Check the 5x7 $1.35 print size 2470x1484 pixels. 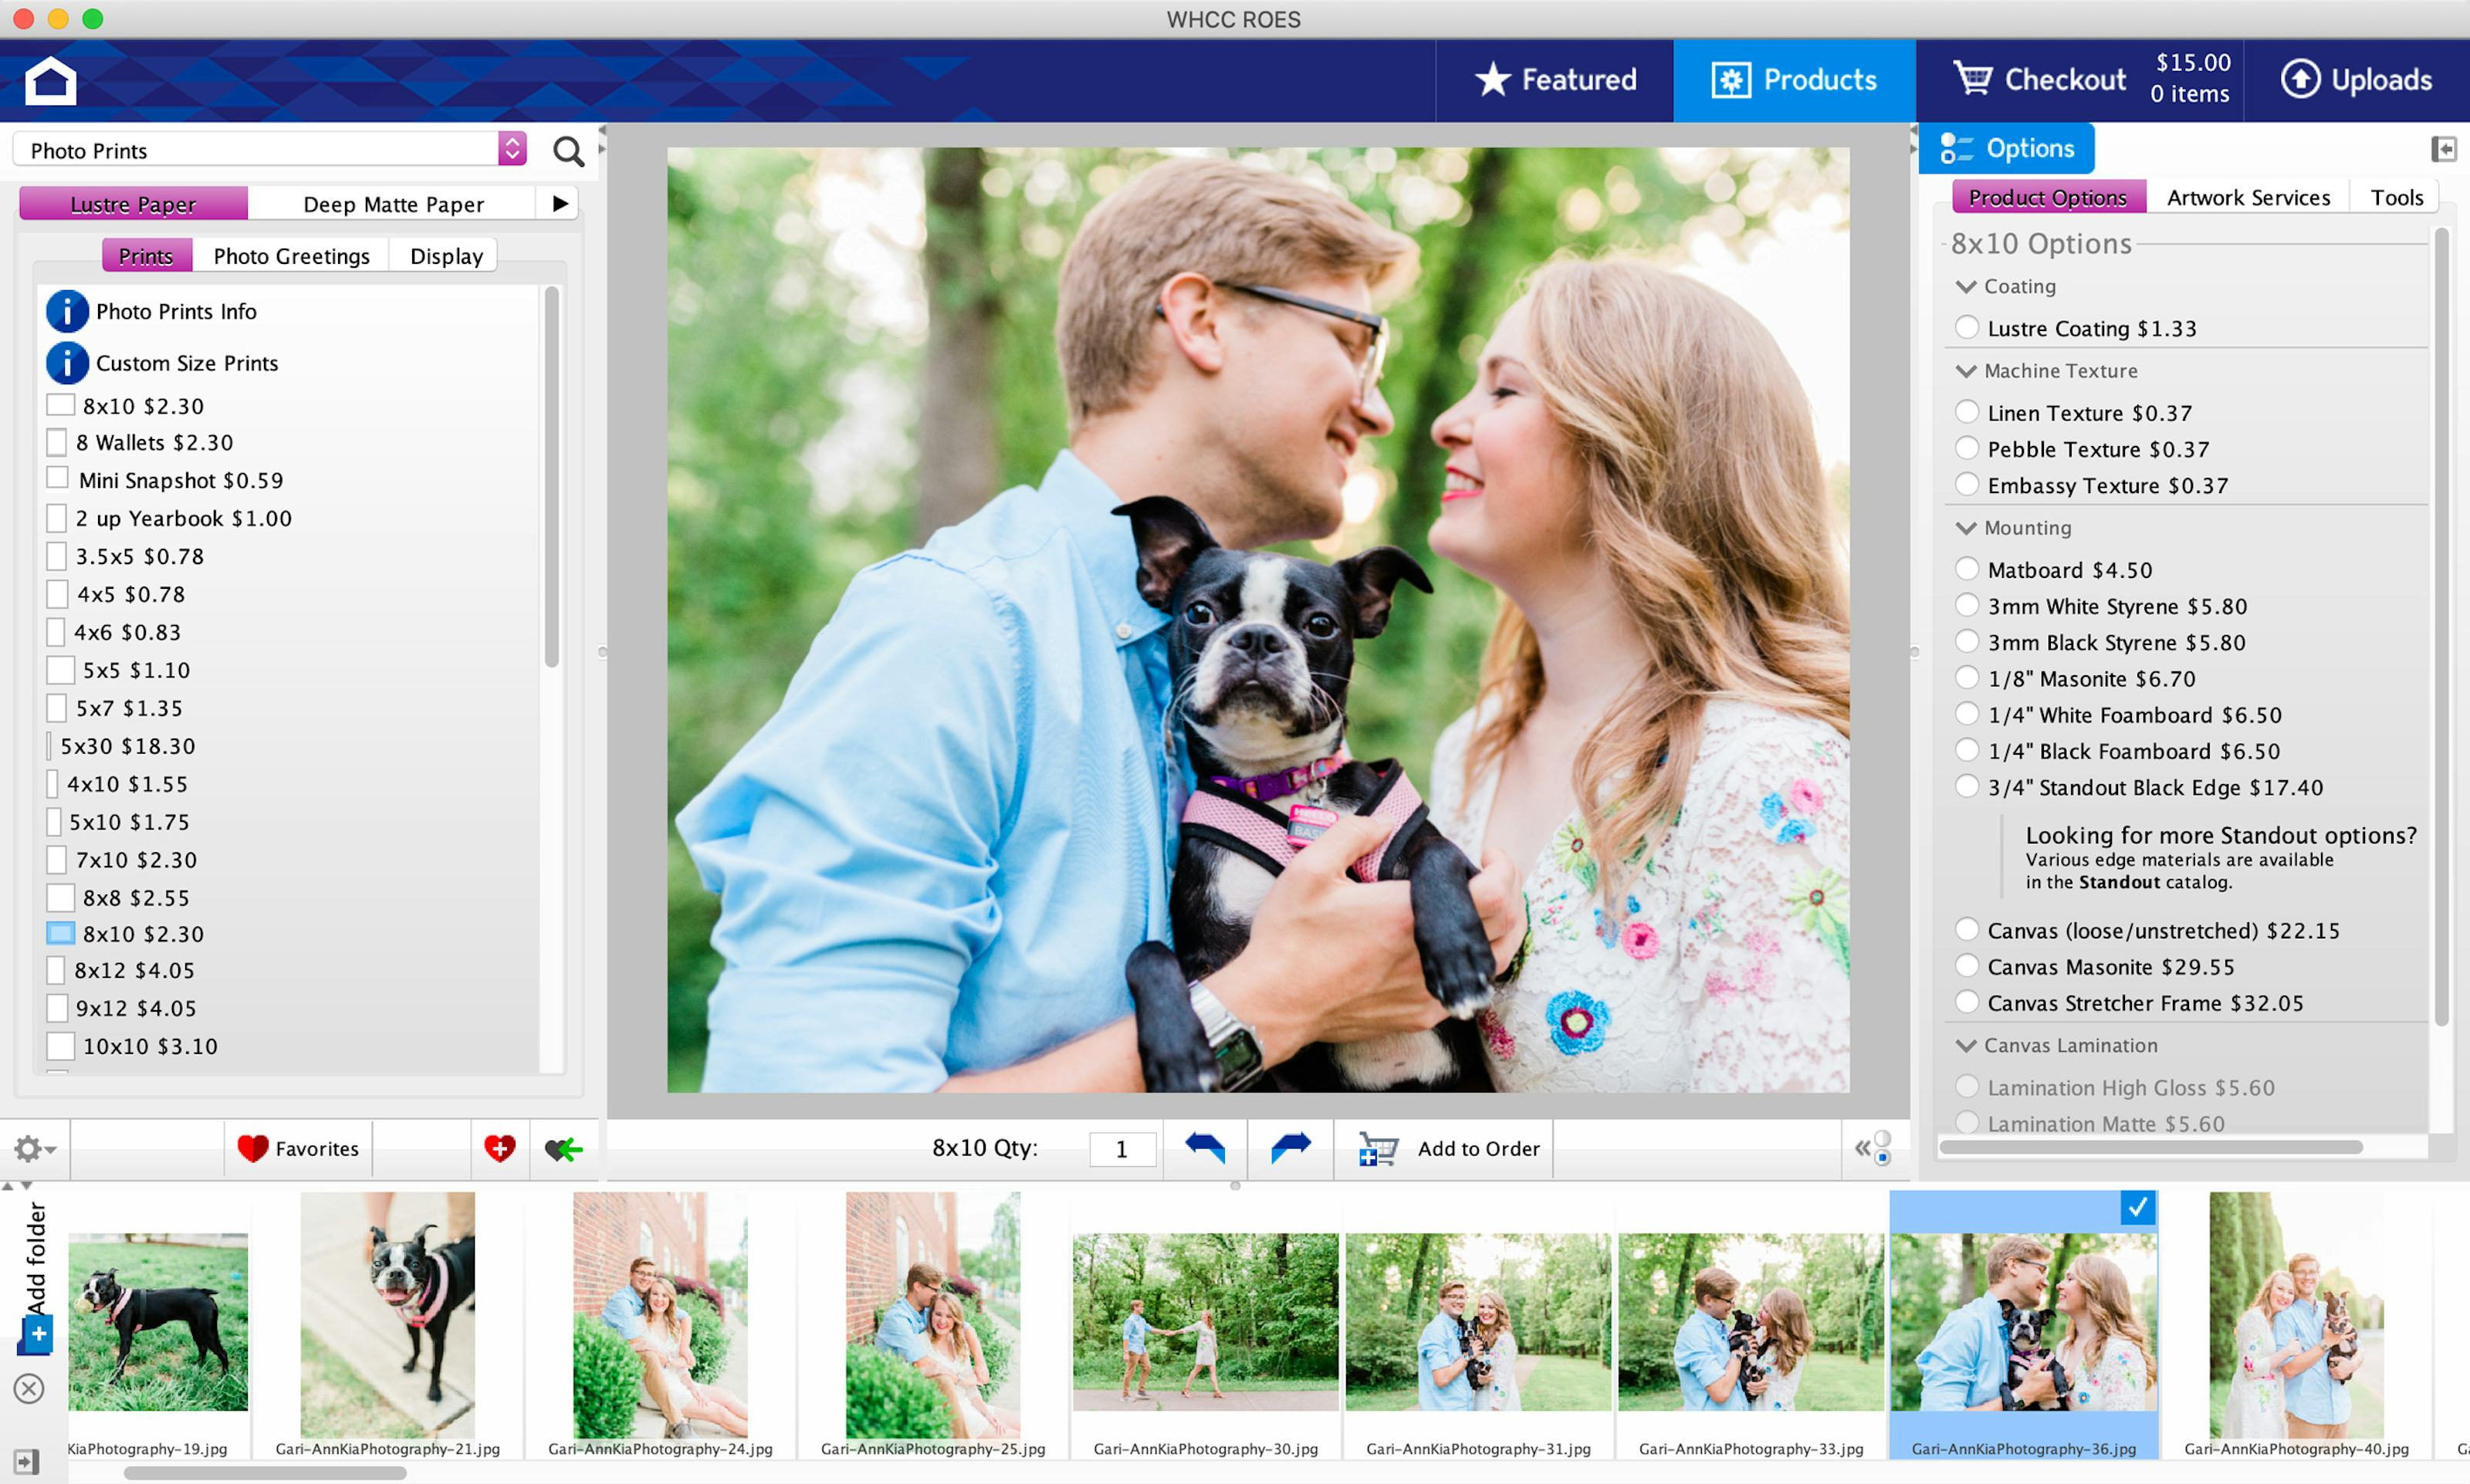pyautogui.click(x=57, y=709)
